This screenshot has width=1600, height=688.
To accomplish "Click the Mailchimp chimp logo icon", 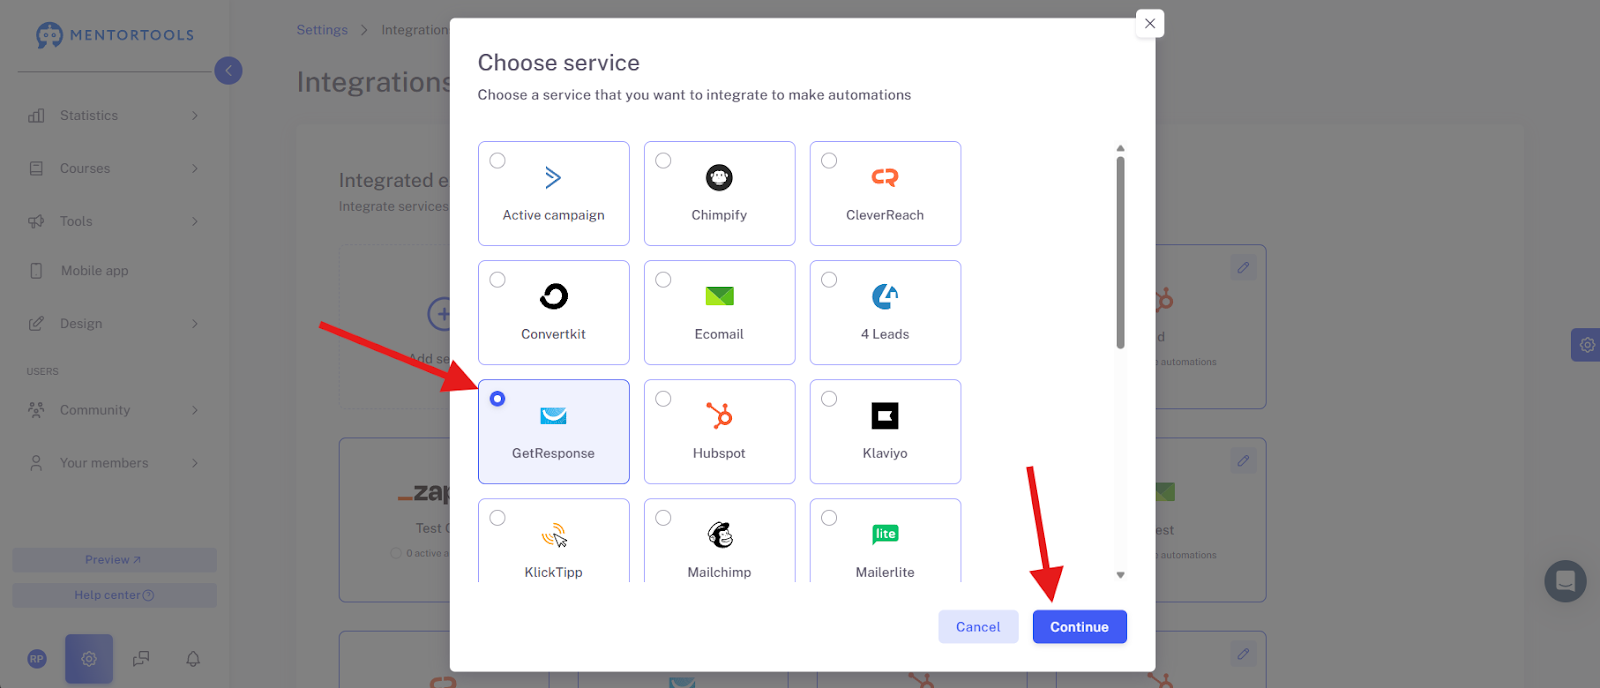I will point(720,535).
